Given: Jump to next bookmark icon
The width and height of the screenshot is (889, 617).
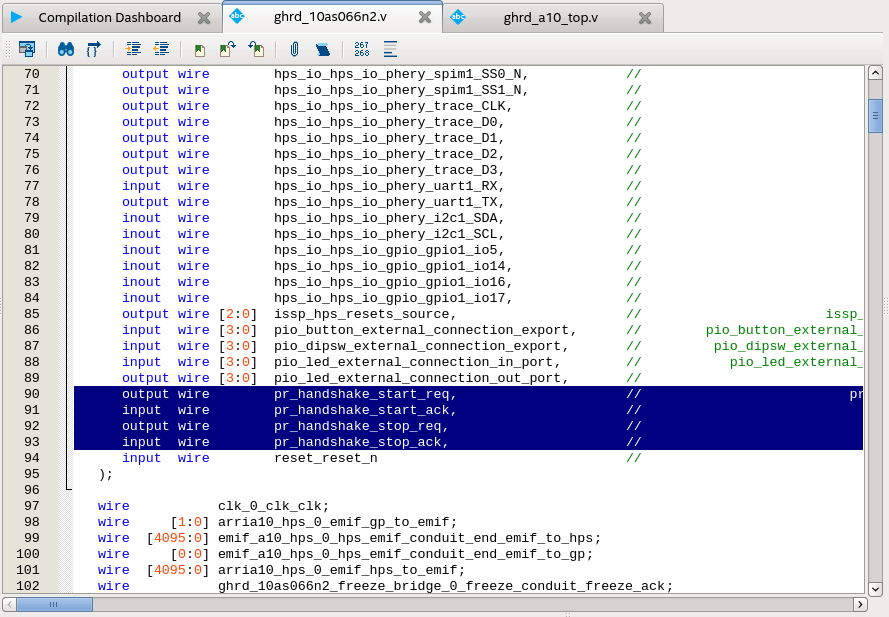Looking at the screenshot, I should point(228,48).
